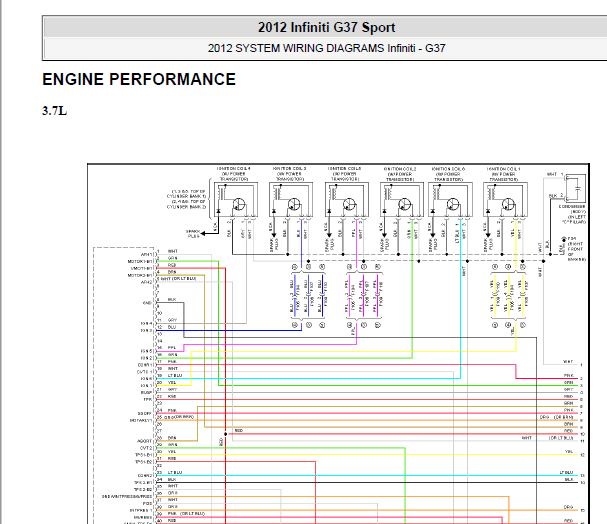Click the 'CONDENSER (BODY)' label
This screenshot has width=607, height=524.
click(x=572, y=209)
